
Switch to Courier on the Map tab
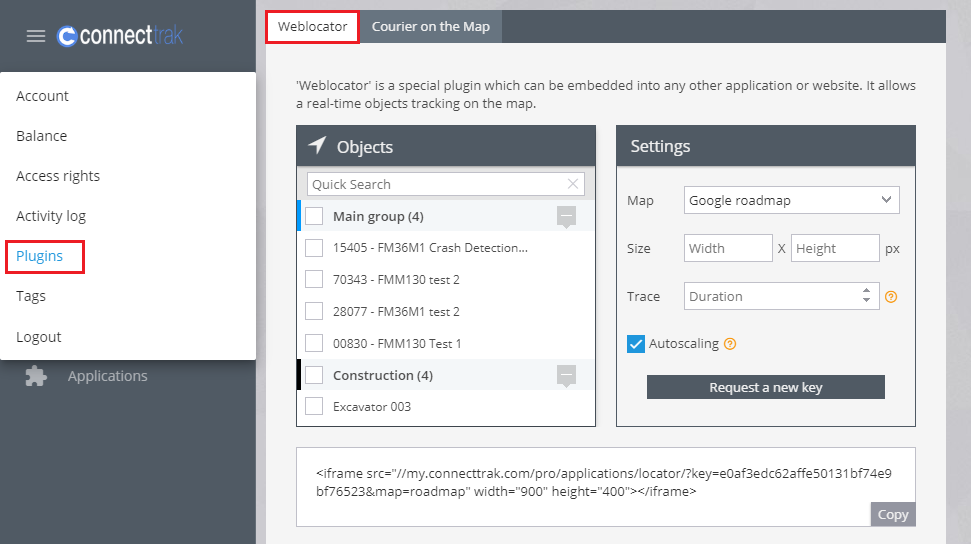click(430, 27)
